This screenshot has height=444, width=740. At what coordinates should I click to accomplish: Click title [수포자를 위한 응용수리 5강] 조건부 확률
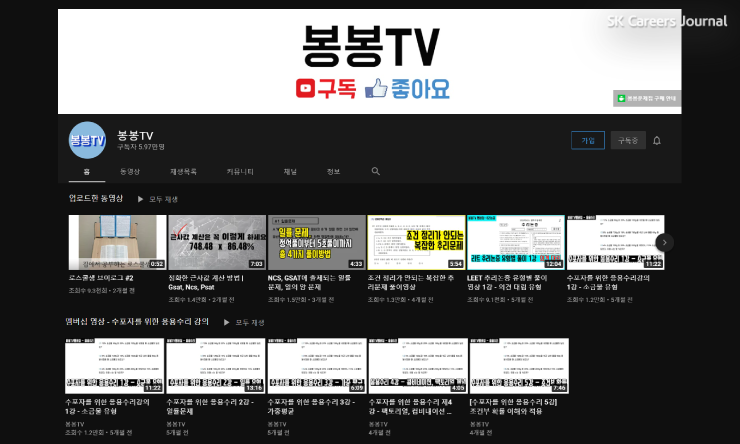pos(513,407)
